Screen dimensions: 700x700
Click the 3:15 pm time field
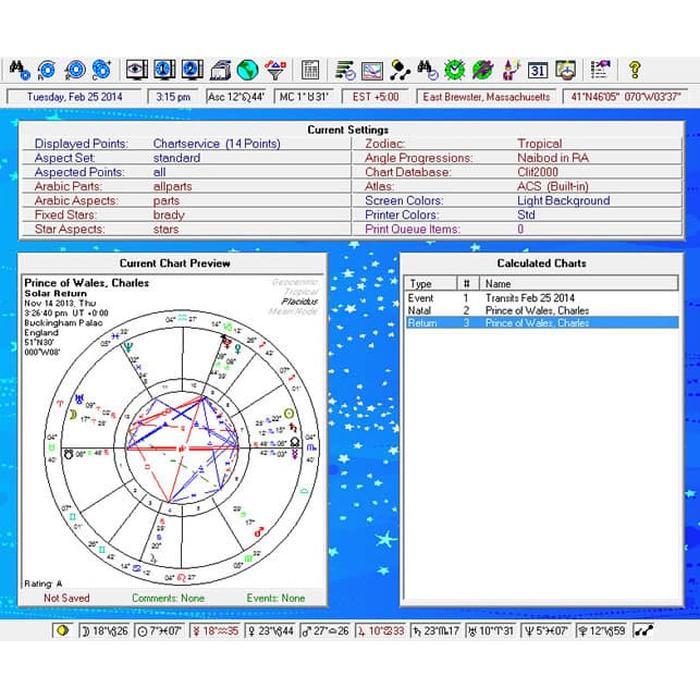pyautogui.click(x=173, y=97)
